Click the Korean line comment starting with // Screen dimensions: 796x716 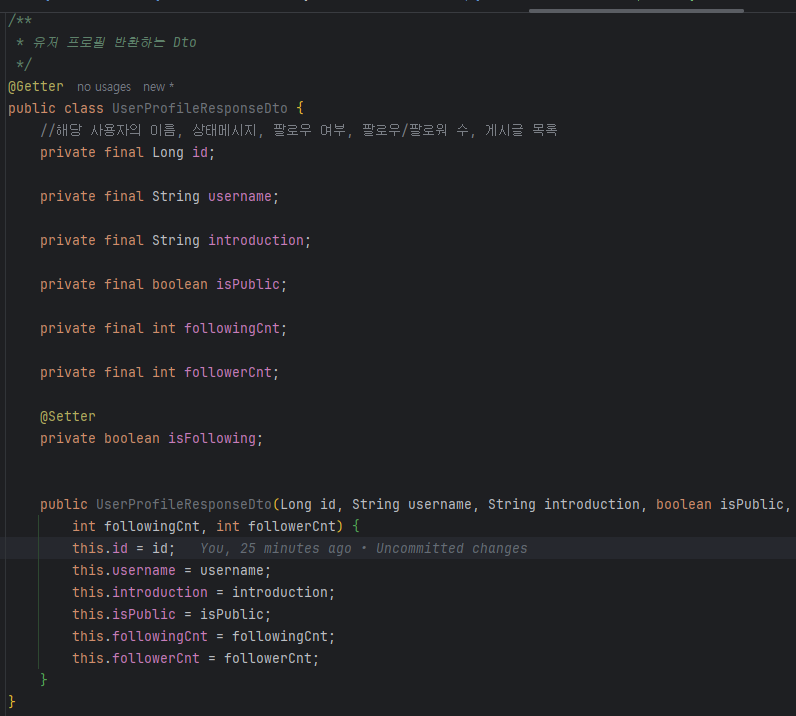298,130
